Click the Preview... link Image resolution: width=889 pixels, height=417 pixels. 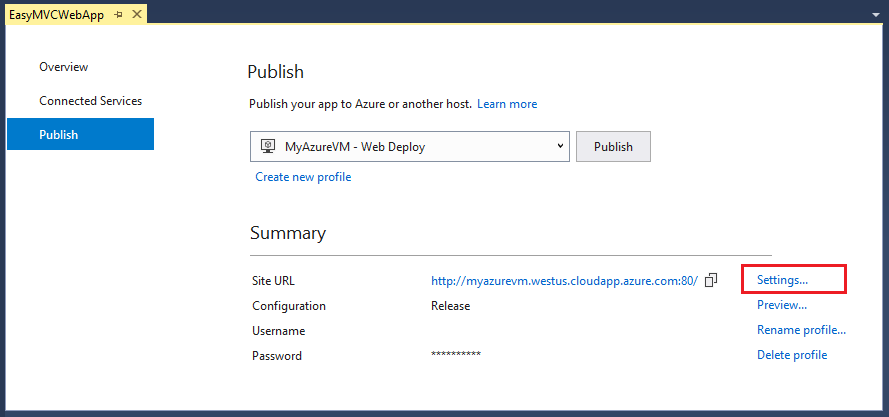click(782, 305)
